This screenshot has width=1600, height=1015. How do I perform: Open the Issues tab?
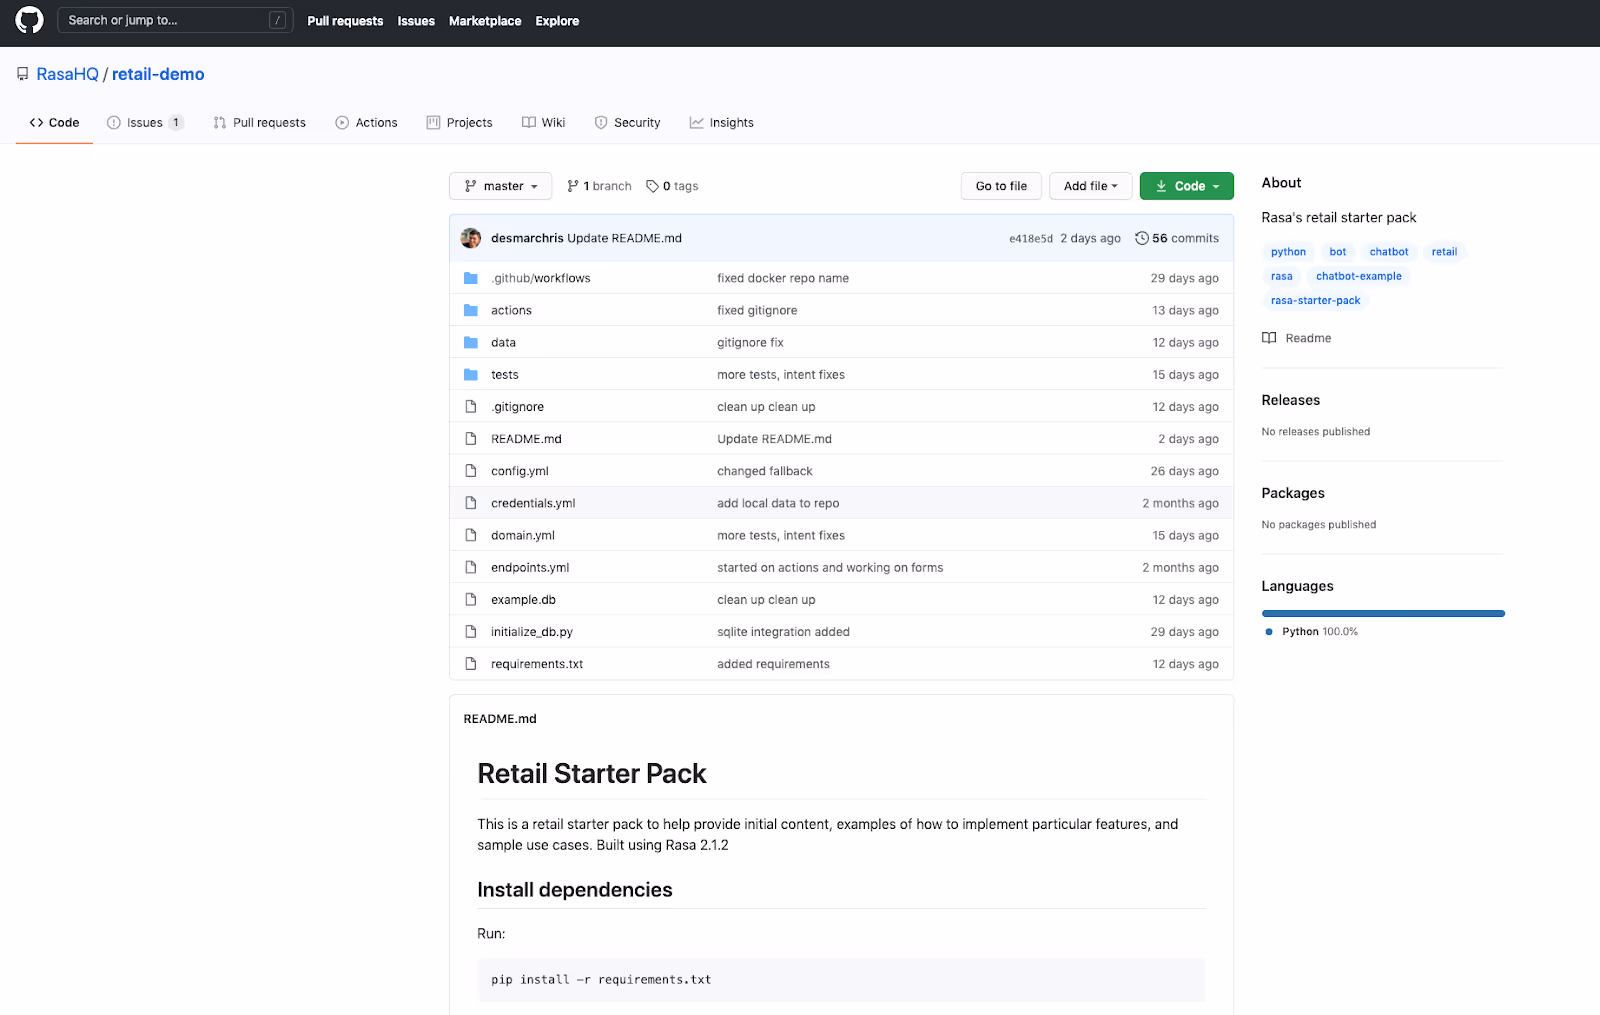145,122
